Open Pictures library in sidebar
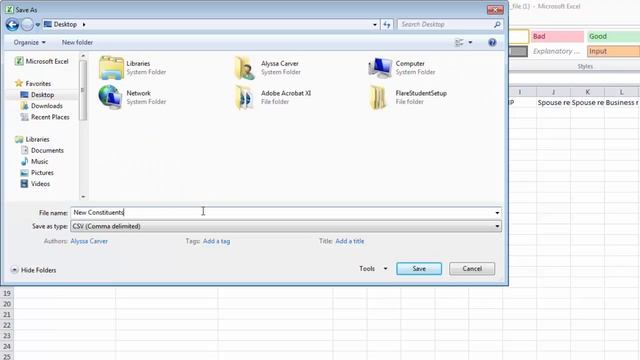This screenshot has width=640, height=360. tap(38, 173)
